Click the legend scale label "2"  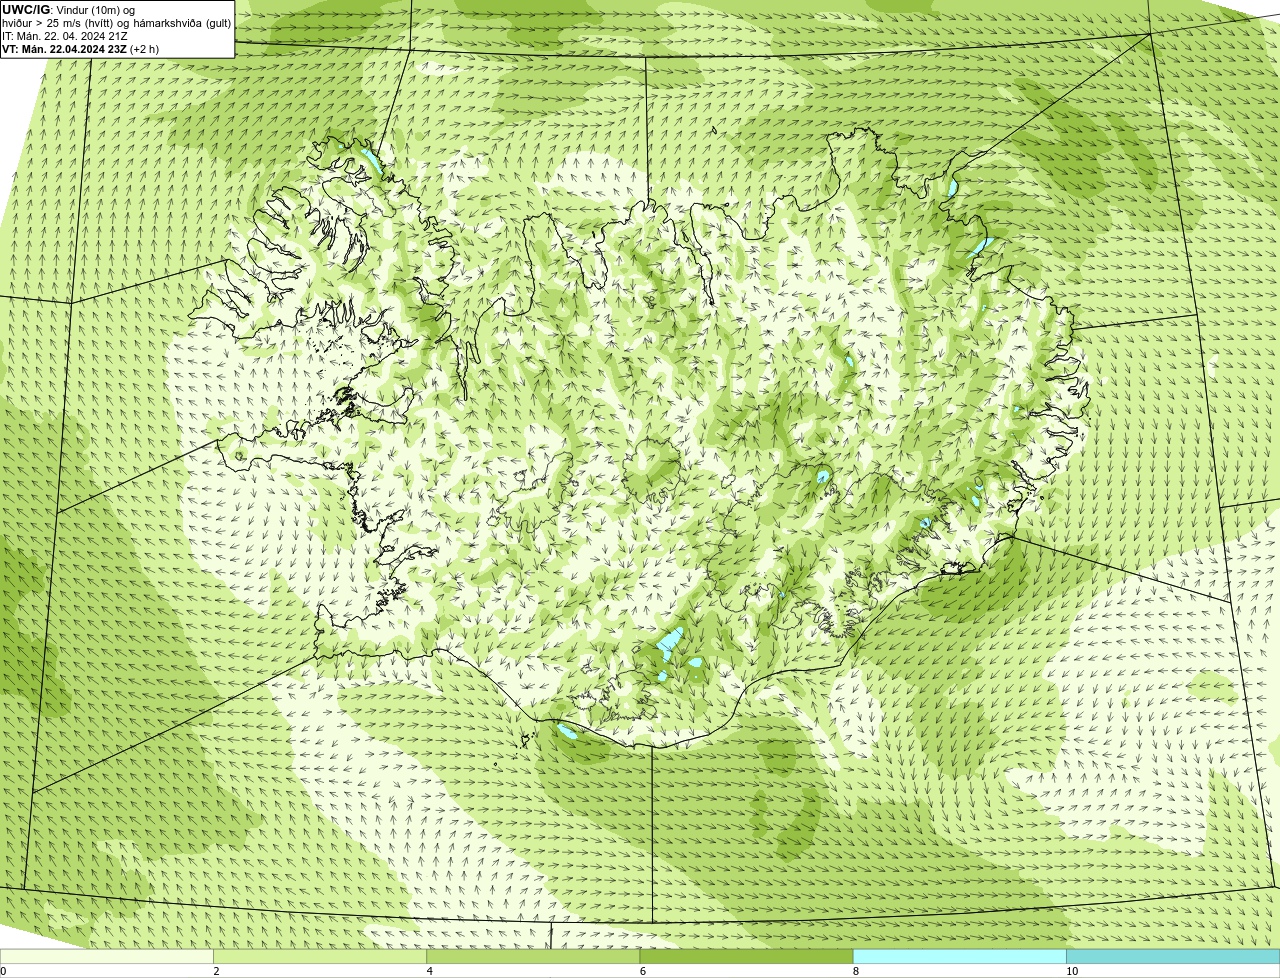pos(216,971)
